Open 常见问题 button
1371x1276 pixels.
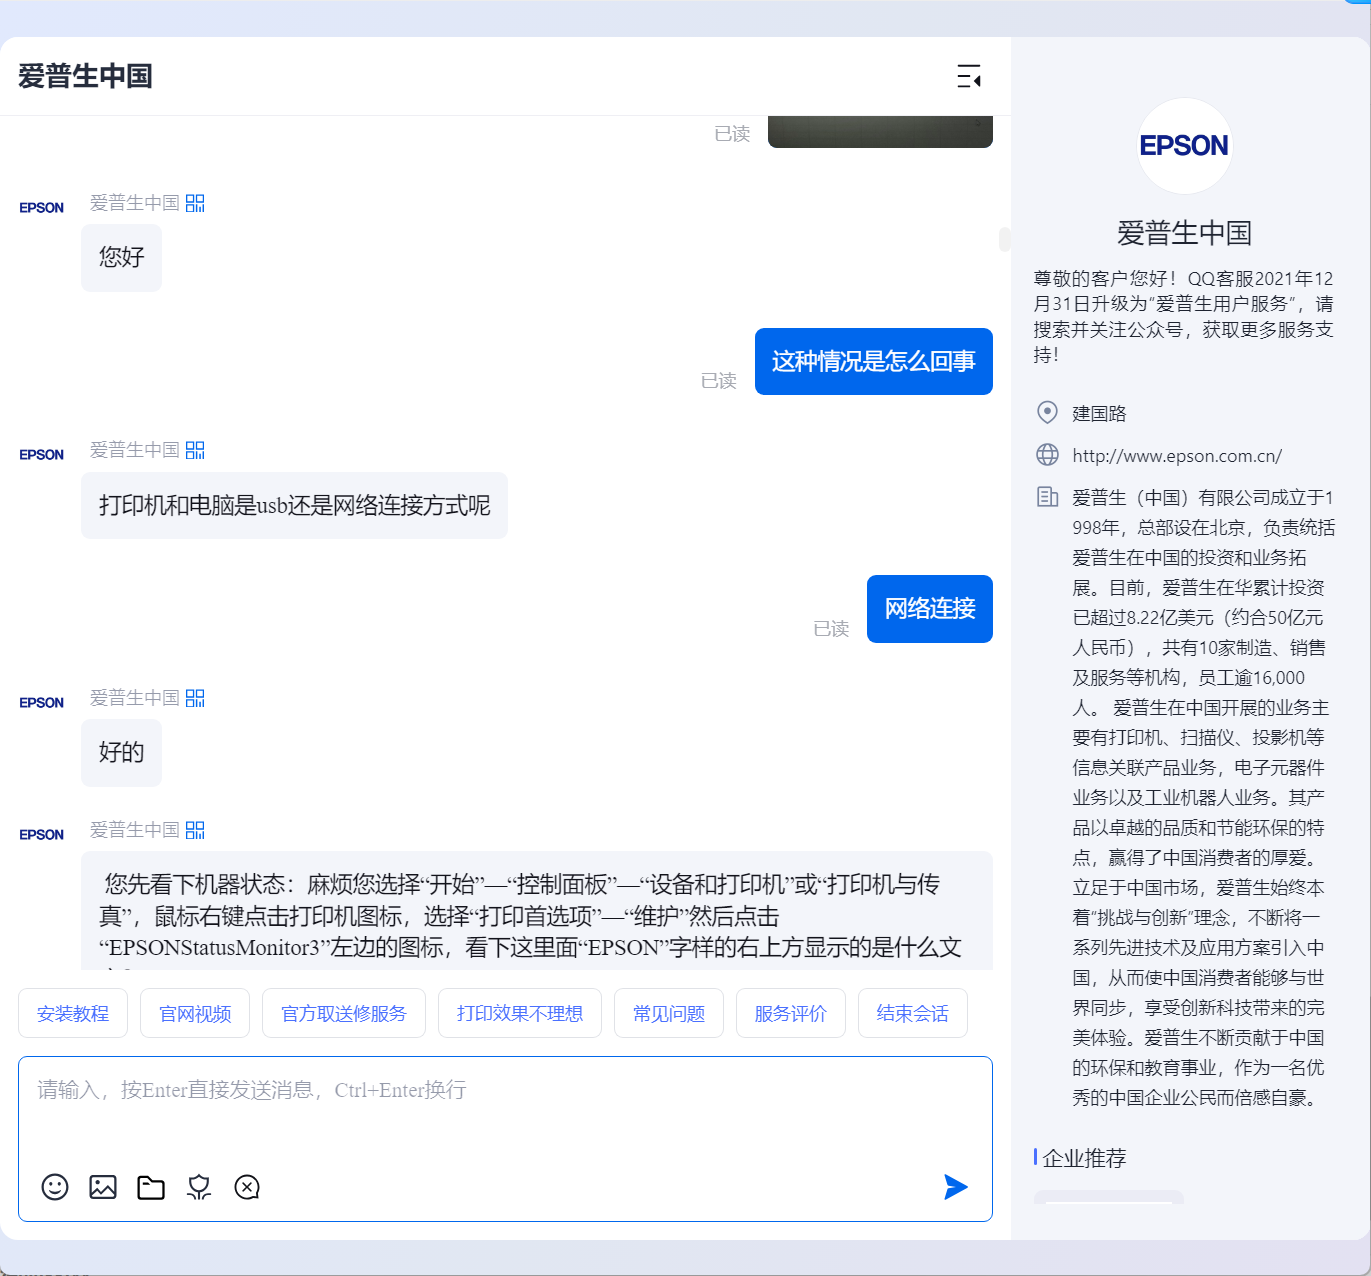[669, 1013]
